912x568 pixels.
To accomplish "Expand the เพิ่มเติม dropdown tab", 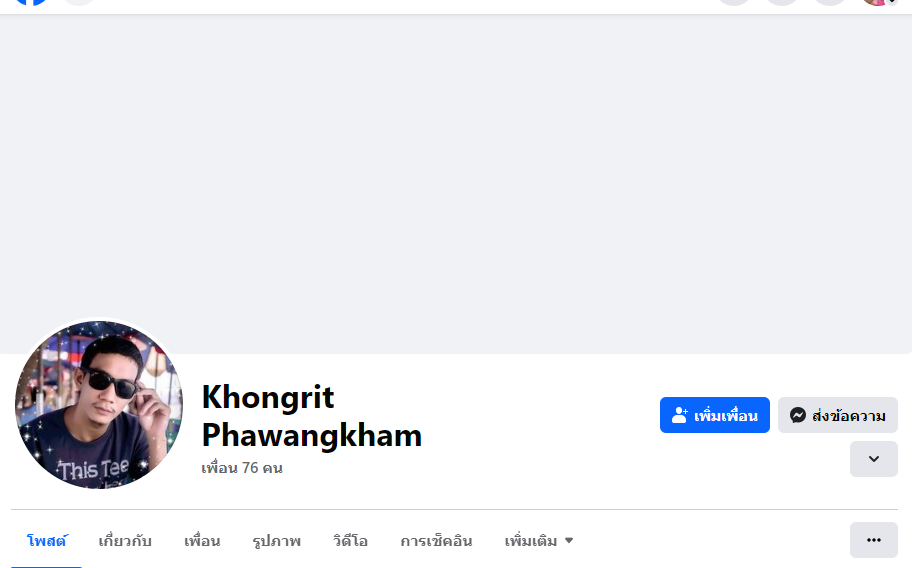I will pos(539,541).
